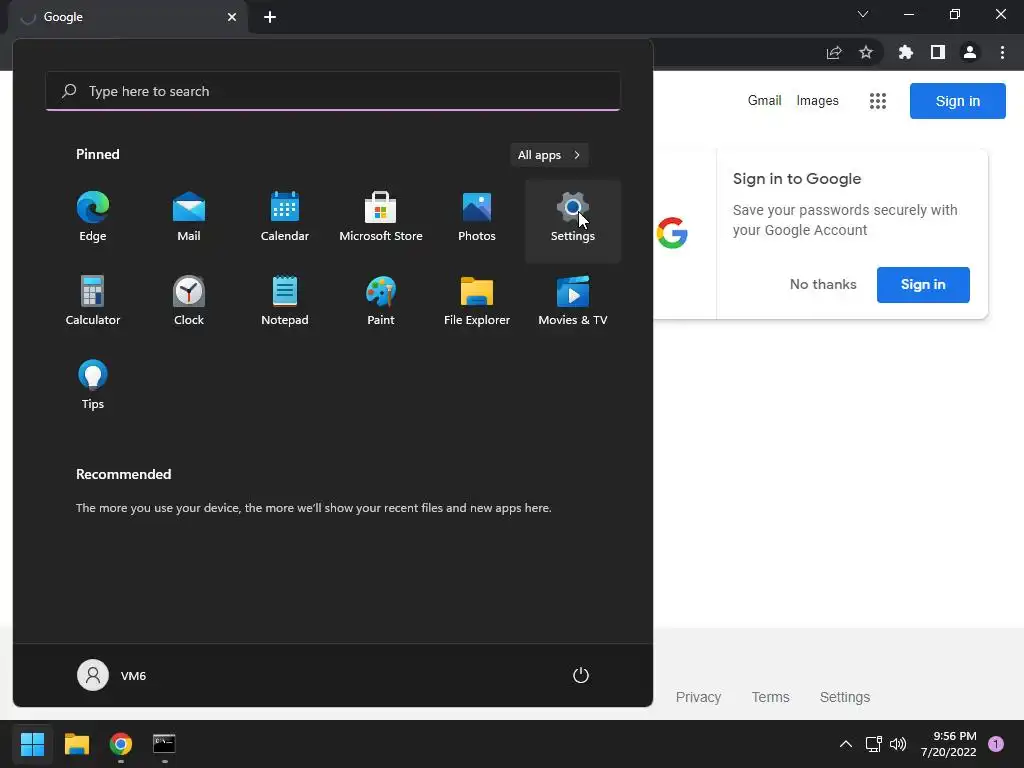Screen dimensions: 1024x768
Task: Open Chrome's tab search dropdown
Action: (x=863, y=14)
